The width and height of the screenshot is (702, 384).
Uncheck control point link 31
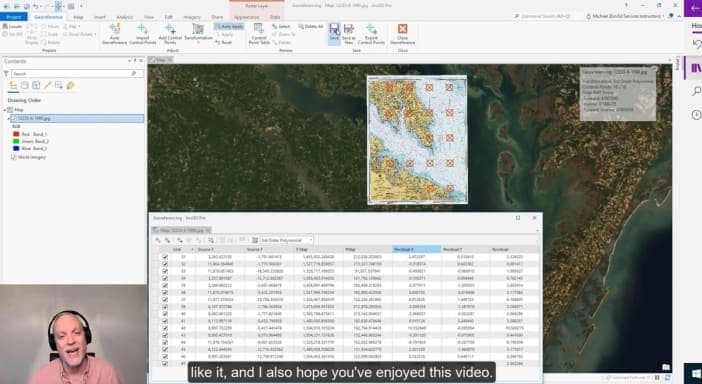pos(165,257)
